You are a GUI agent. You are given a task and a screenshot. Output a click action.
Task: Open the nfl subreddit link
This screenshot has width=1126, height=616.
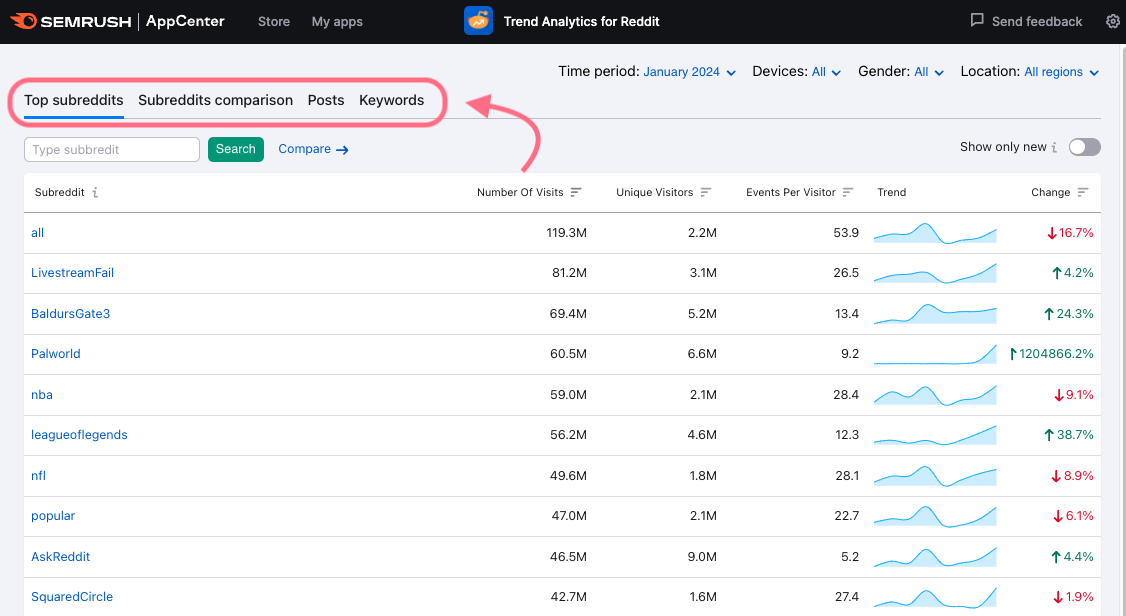[39, 475]
